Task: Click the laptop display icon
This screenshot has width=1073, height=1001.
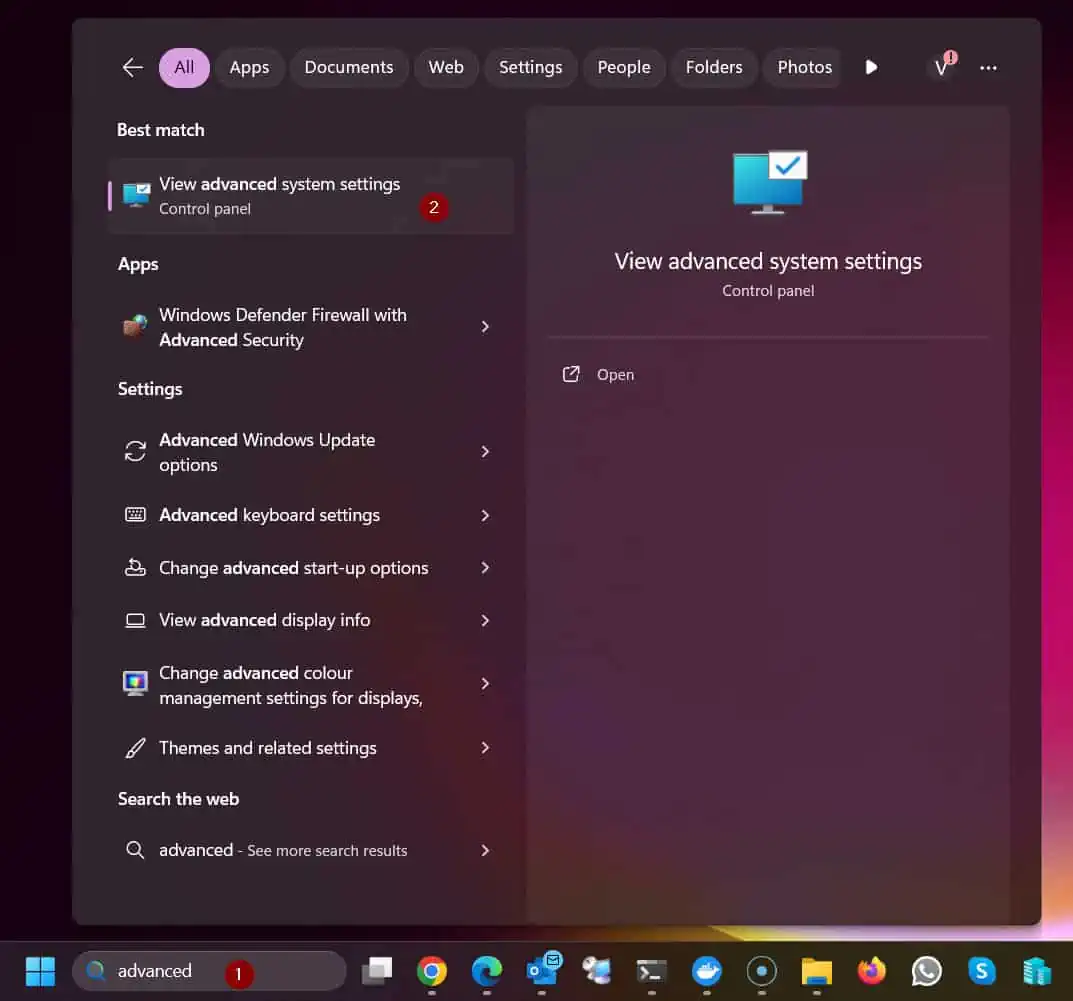Action: pyautogui.click(x=135, y=620)
